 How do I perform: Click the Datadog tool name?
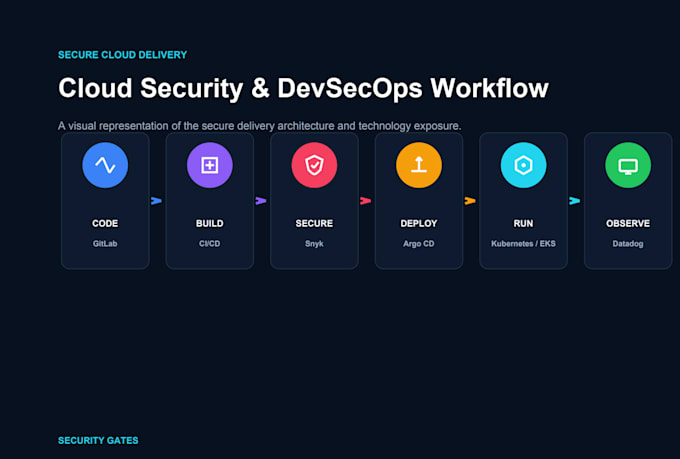pos(628,243)
